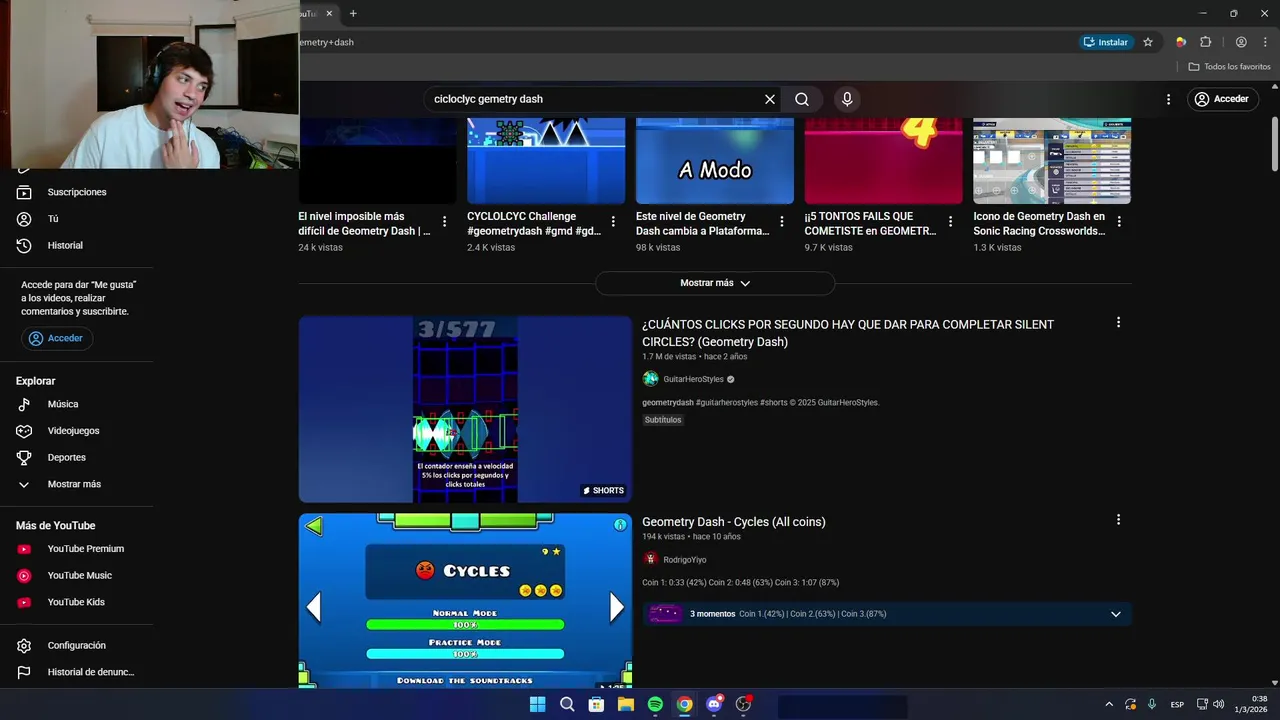1280x720 pixels.
Task: Open options menu for Cycles video
Action: [x=1118, y=520]
